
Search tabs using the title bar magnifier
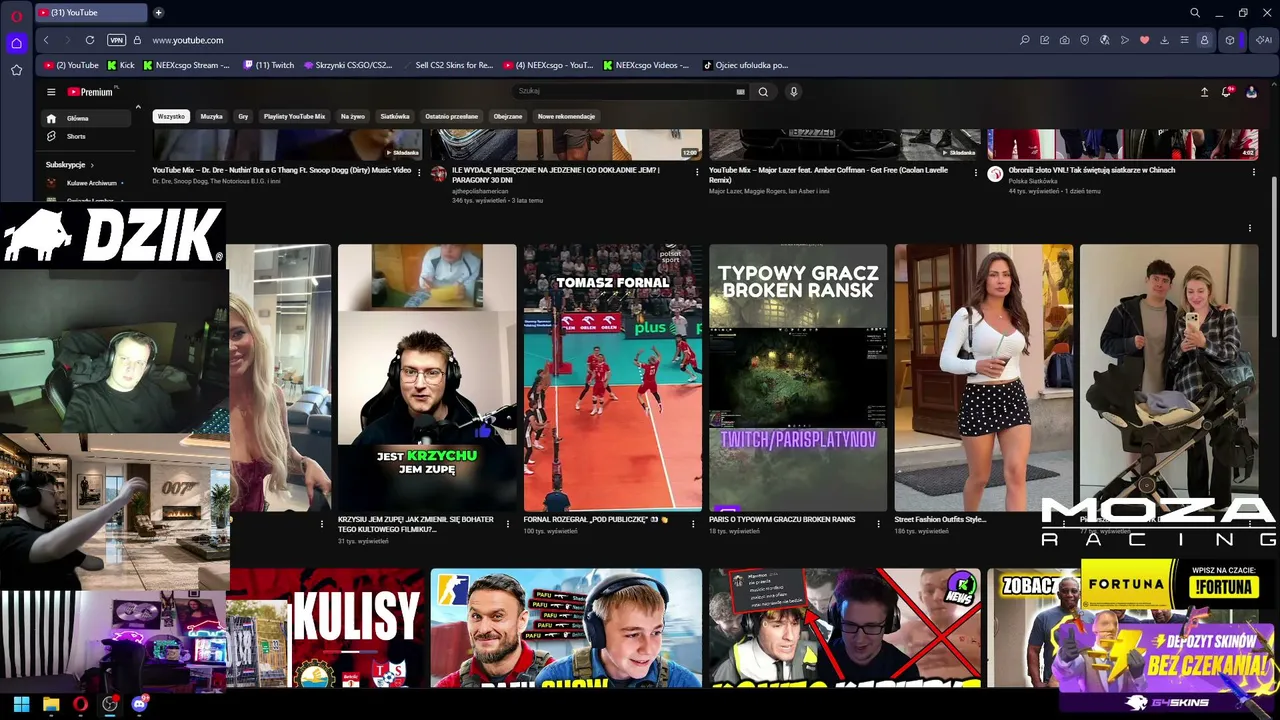click(x=1195, y=13)
